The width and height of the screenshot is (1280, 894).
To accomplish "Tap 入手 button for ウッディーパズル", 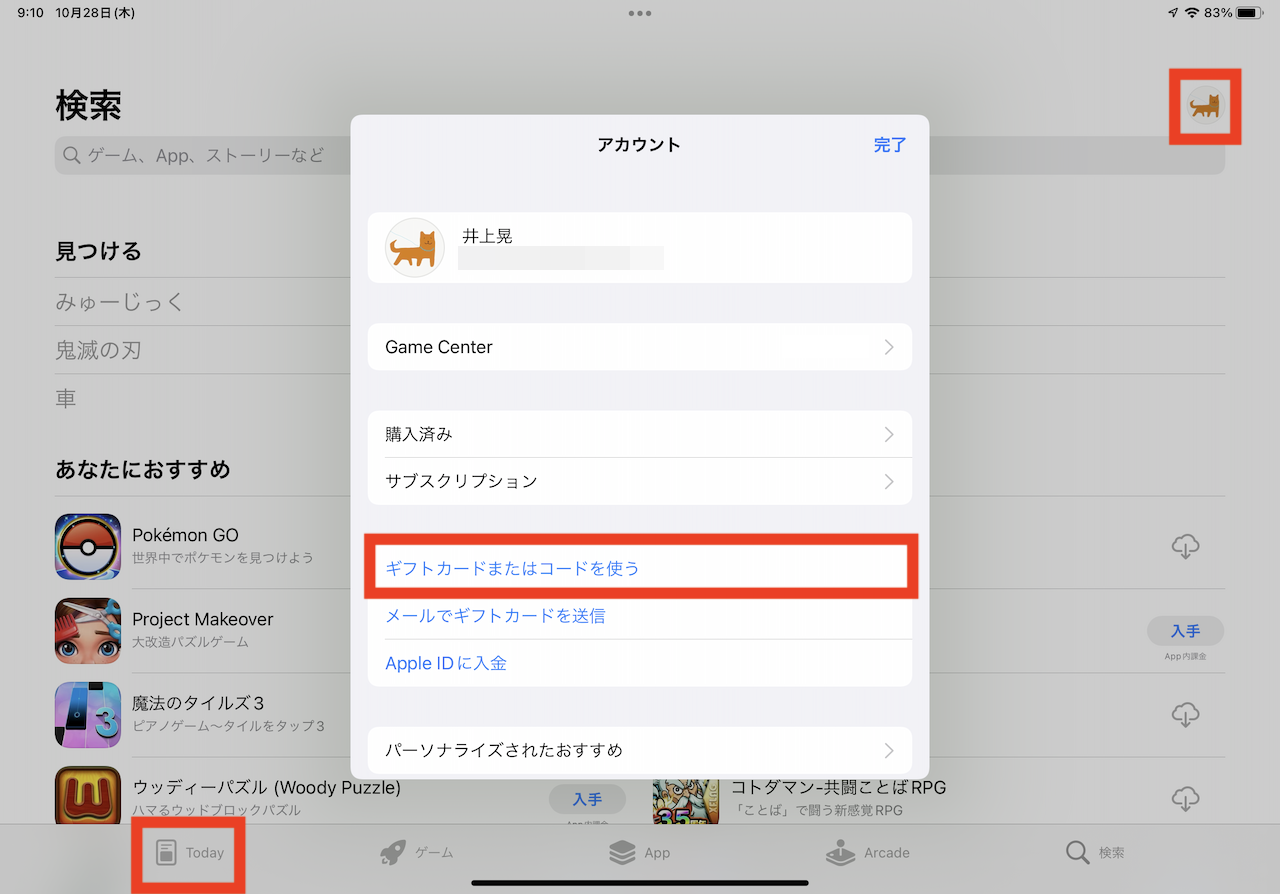I will coord(587,799).
